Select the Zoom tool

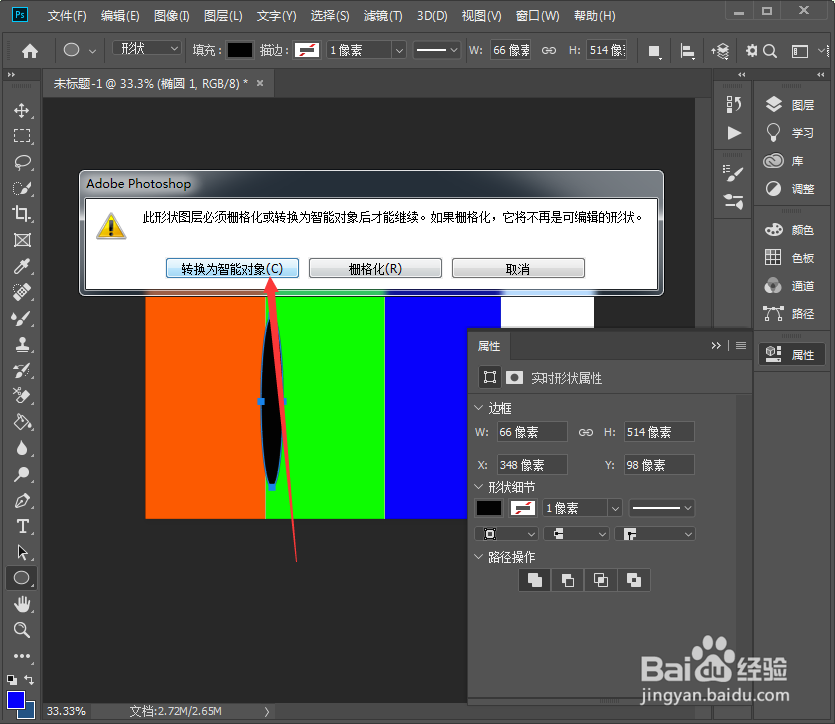(22, 631)
